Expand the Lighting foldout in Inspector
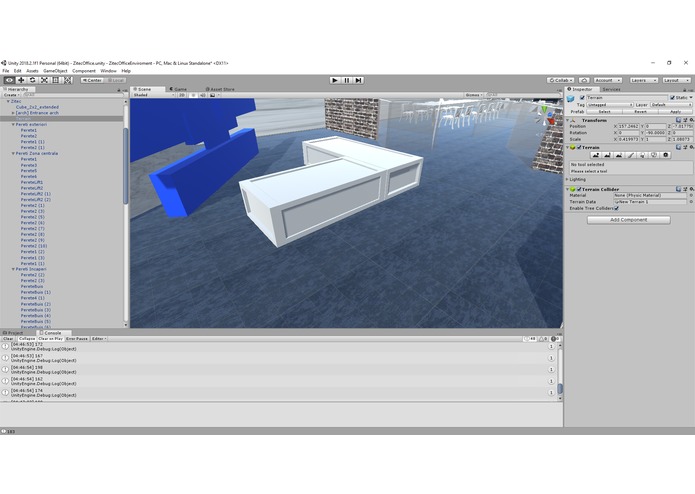 (x=568, y=179)
